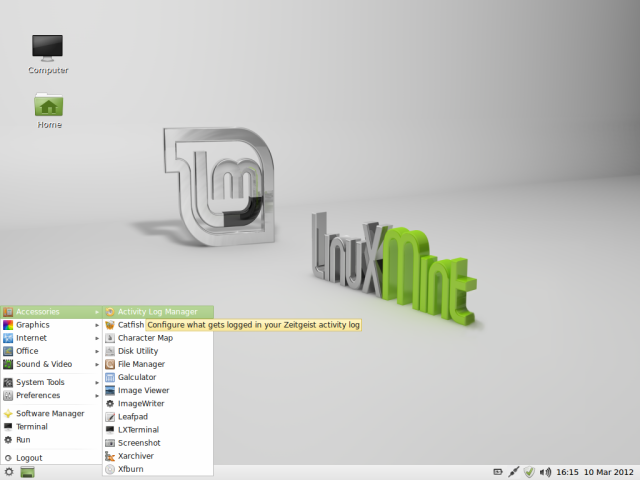Screen dimensions: 640x480
Task: Expand the Office submenu arrow
Action: coord(97,351)
